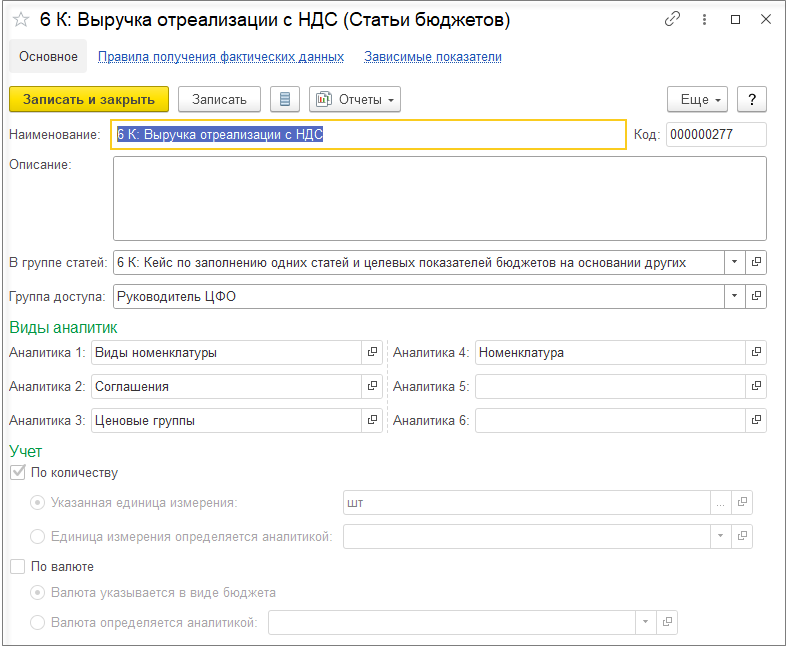Click into the Описание text area
The image size is (786, 646).
click(440, 198)
